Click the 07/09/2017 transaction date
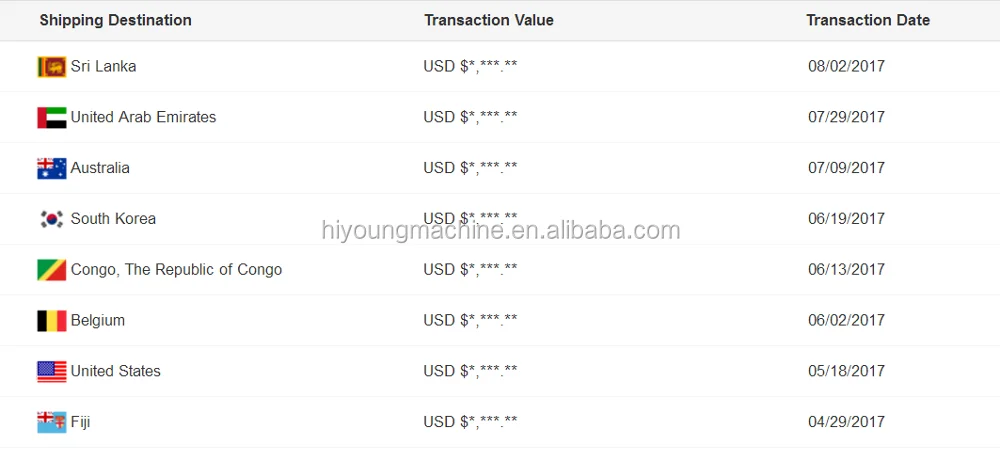The height and width of the screenshot is (461, 1000). click(846, 168)
